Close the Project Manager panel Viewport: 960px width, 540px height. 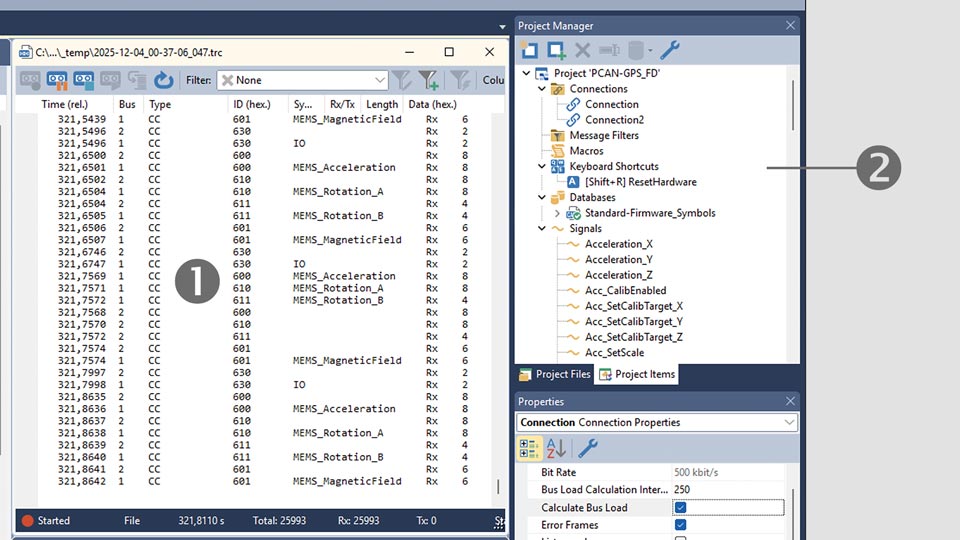(x=790, y=25)
